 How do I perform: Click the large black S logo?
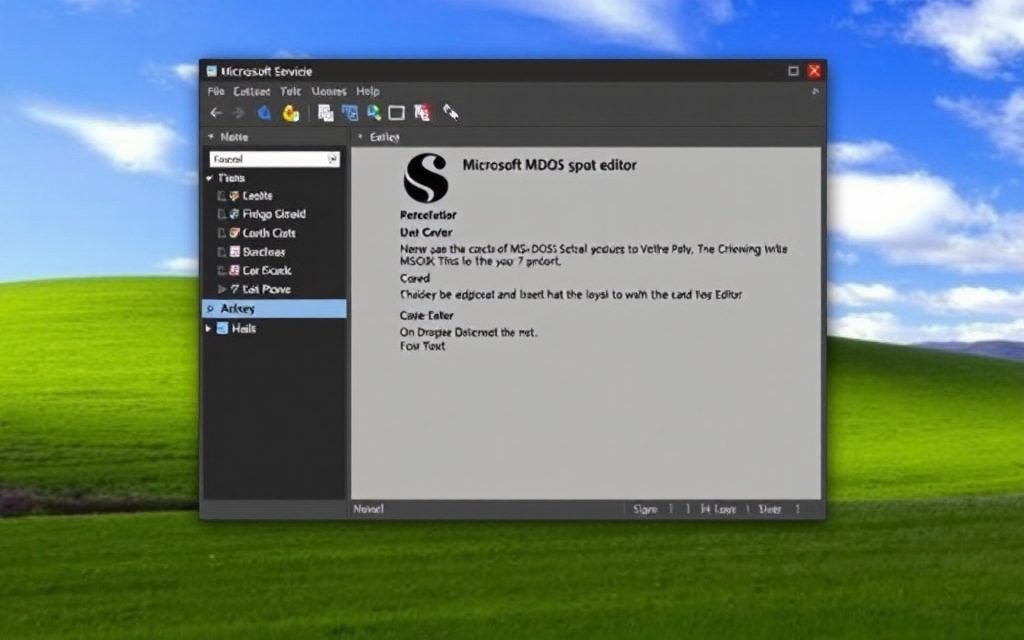(426, 178)
